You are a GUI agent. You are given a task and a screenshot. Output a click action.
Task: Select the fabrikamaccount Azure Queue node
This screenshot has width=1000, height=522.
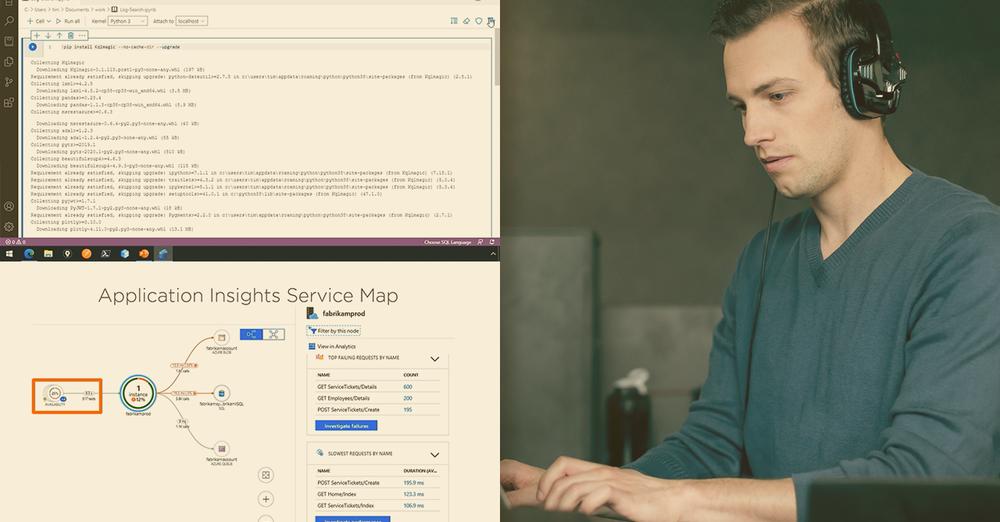pos(221,449)
